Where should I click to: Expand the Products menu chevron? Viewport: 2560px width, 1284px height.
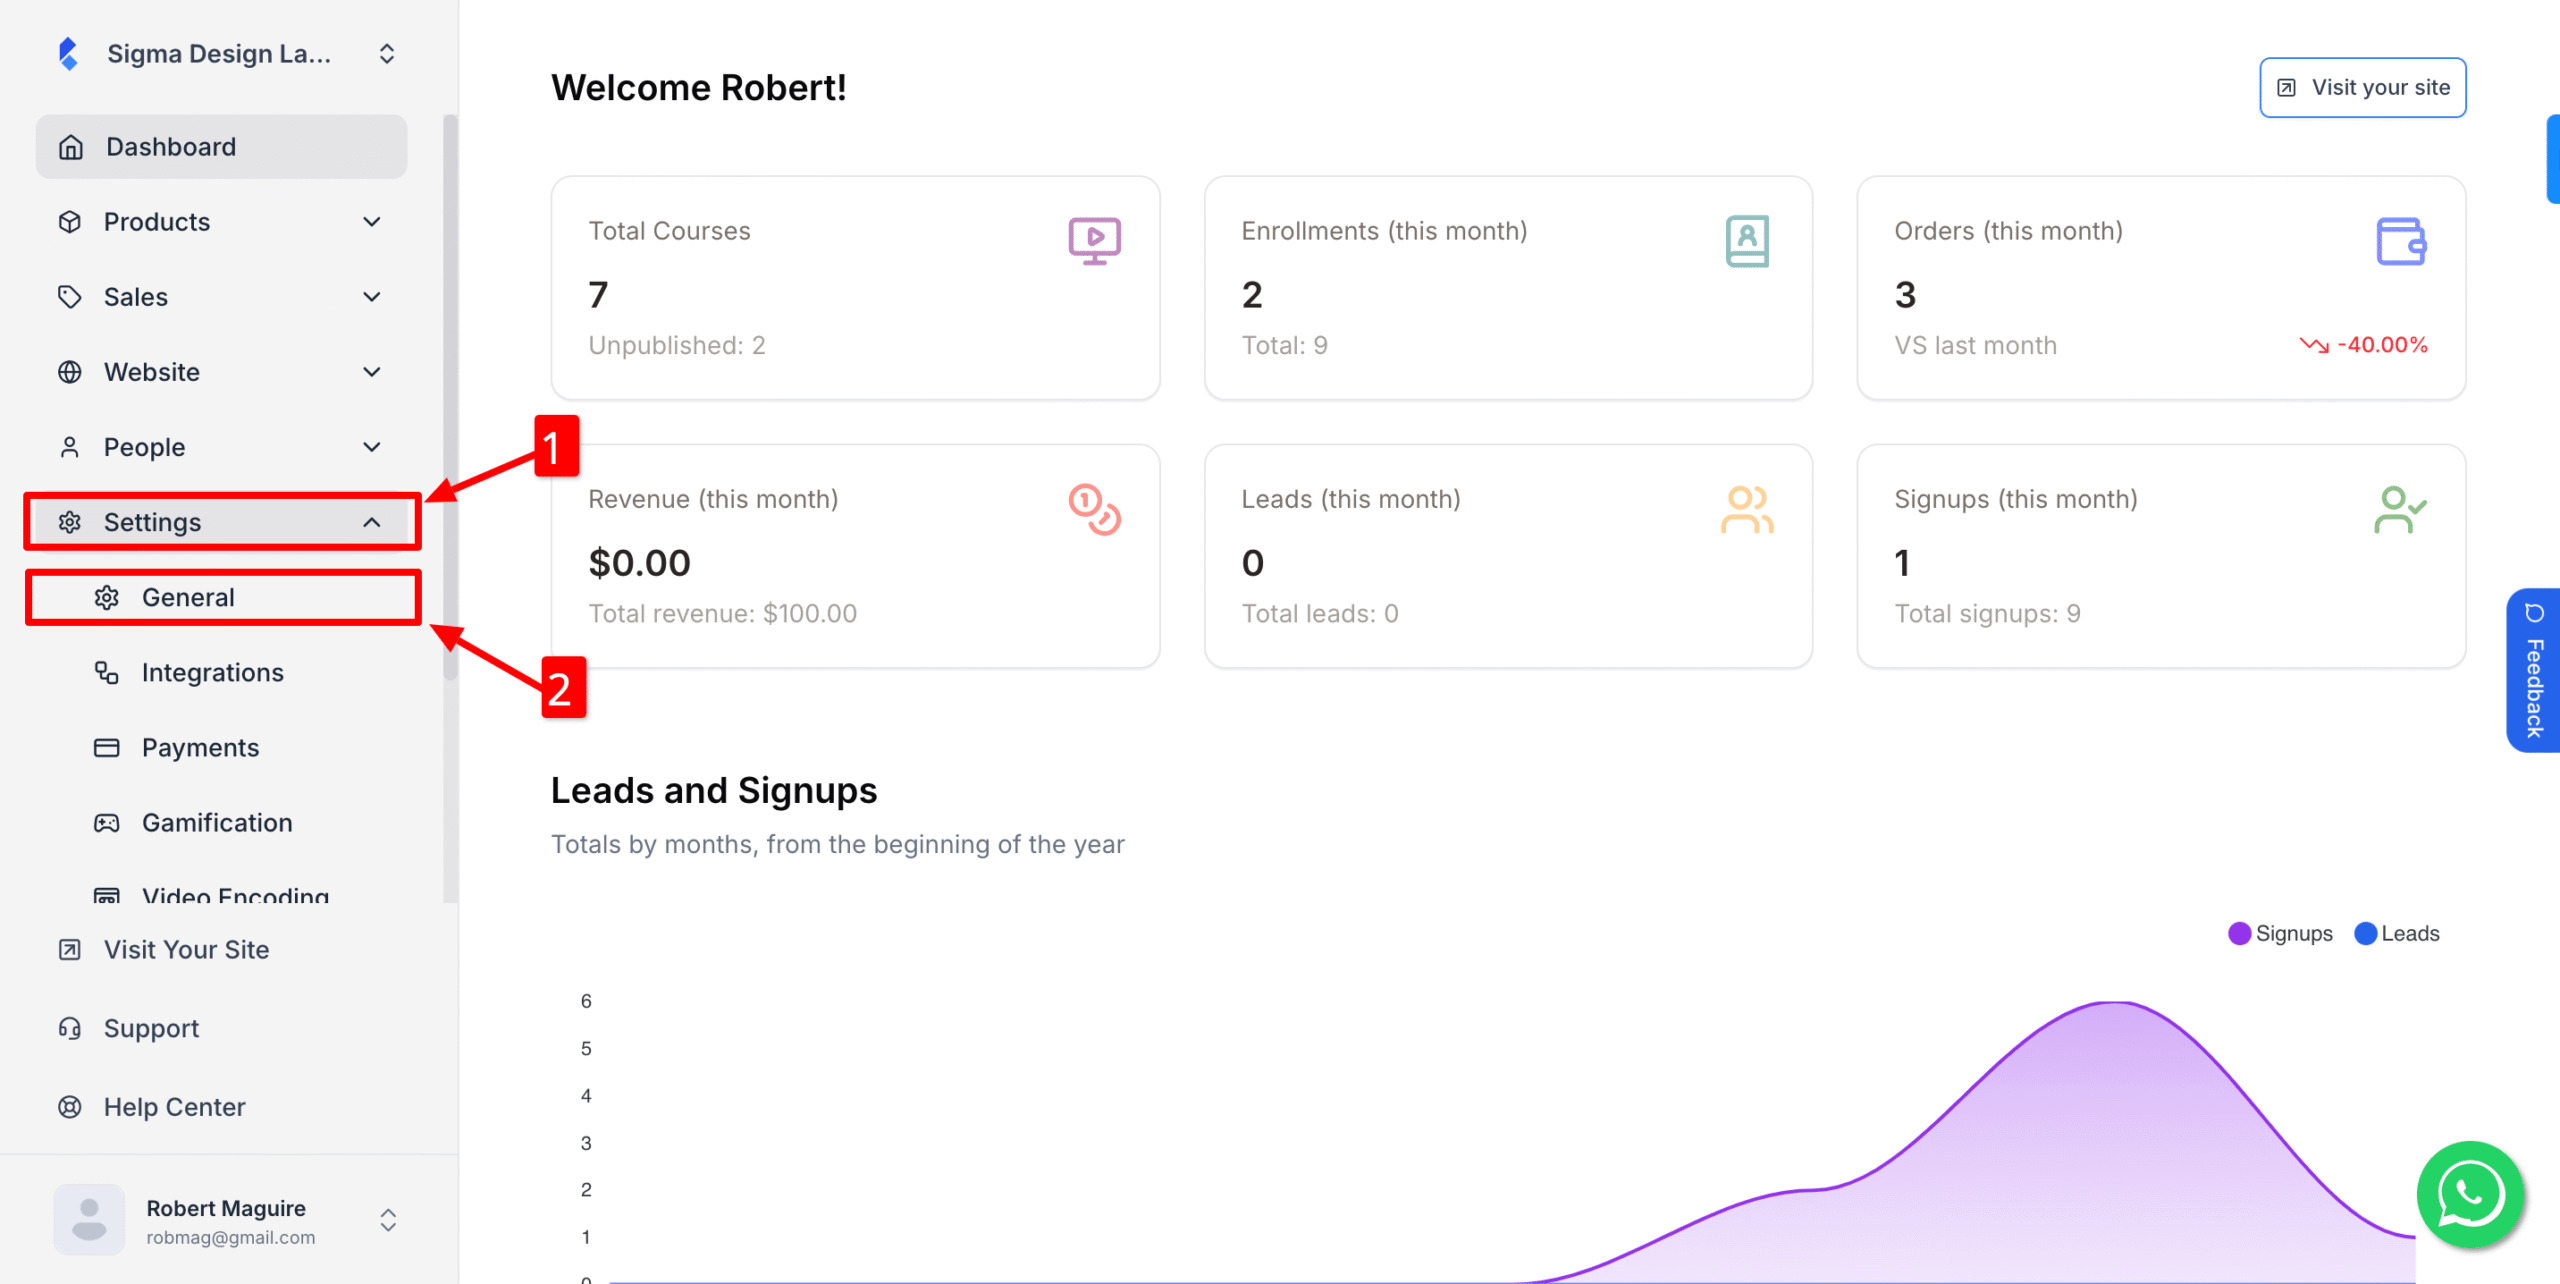(372, 222)
